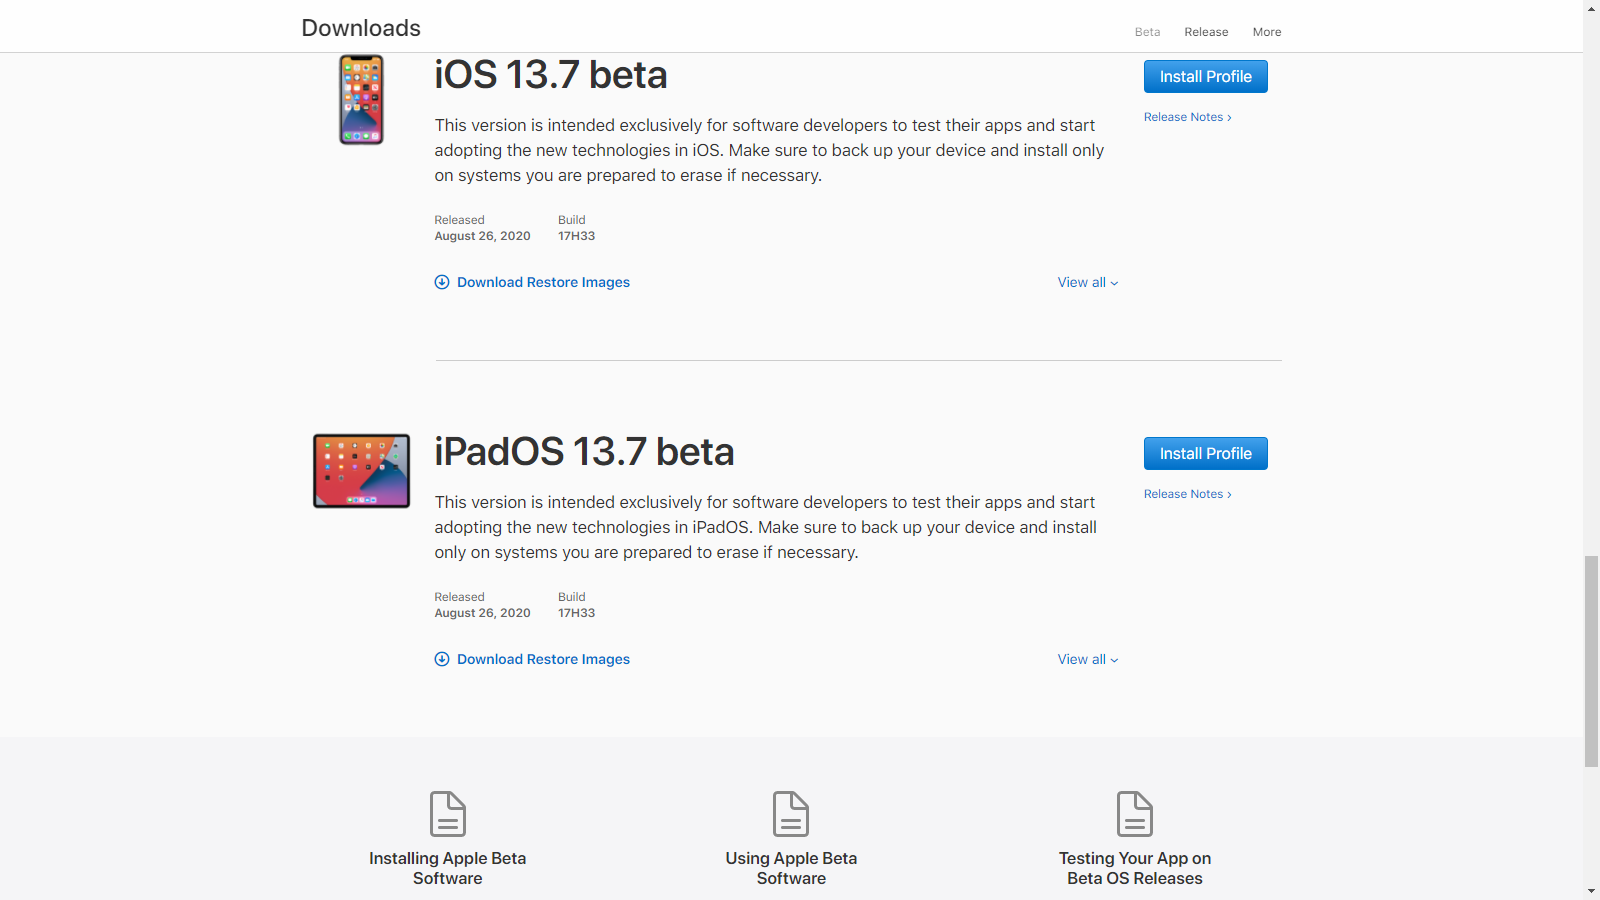The image size is (1600, 900).
Task: Download Restore Images for iOS 13.7 beta
Action: [x=543, y=282]
